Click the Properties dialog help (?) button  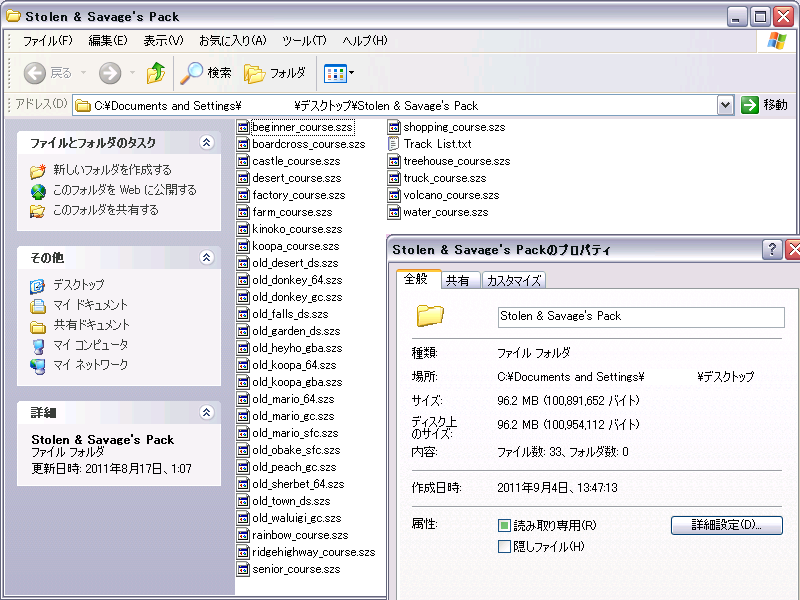pos(771,249)
